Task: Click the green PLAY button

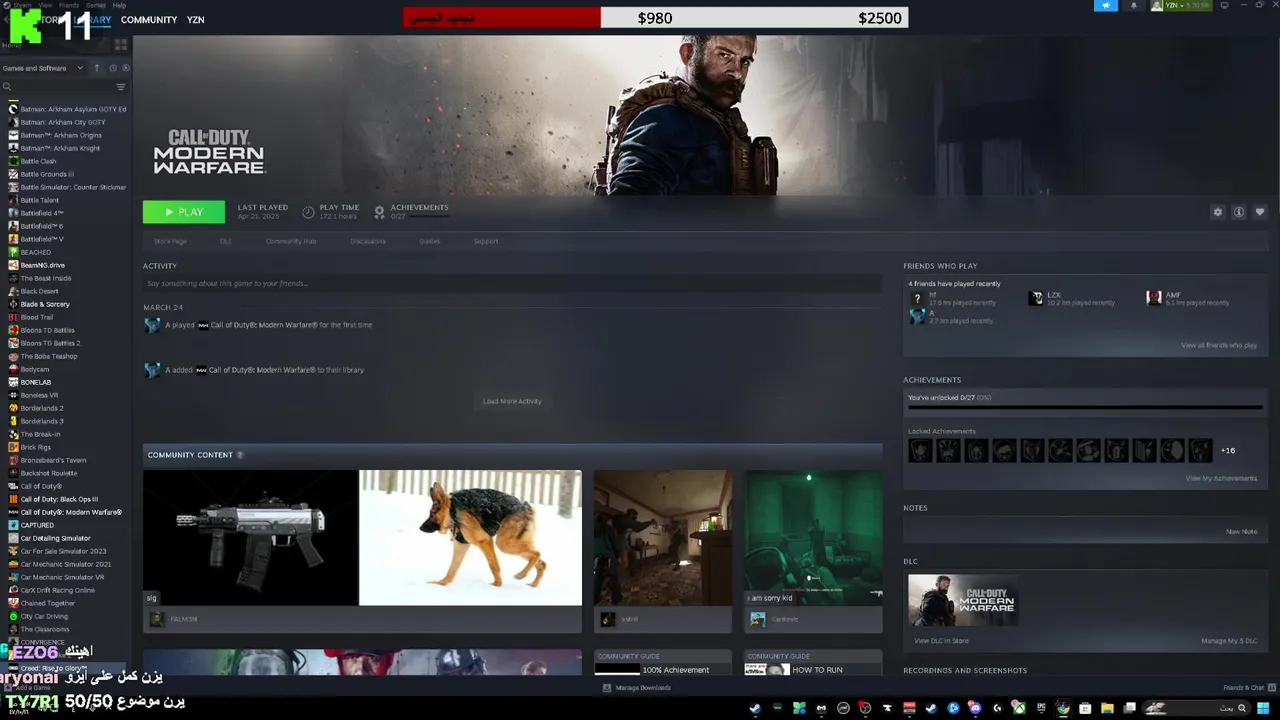Action: click(184, 212)
